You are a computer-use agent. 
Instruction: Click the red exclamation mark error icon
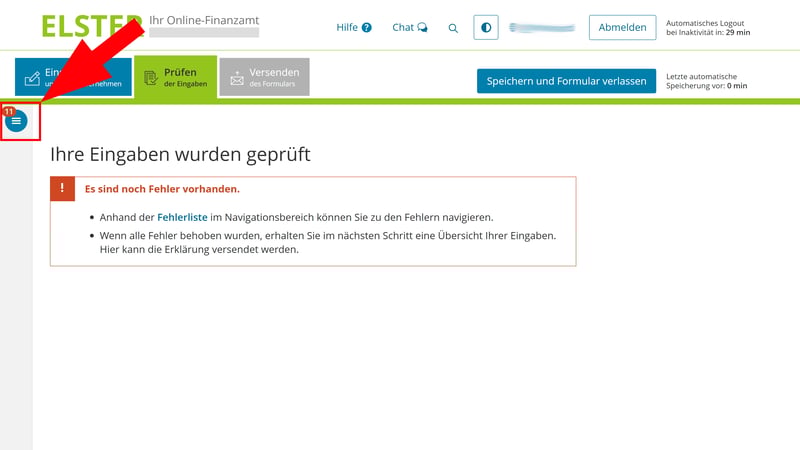pyautogui.click(x=62, y=189)
